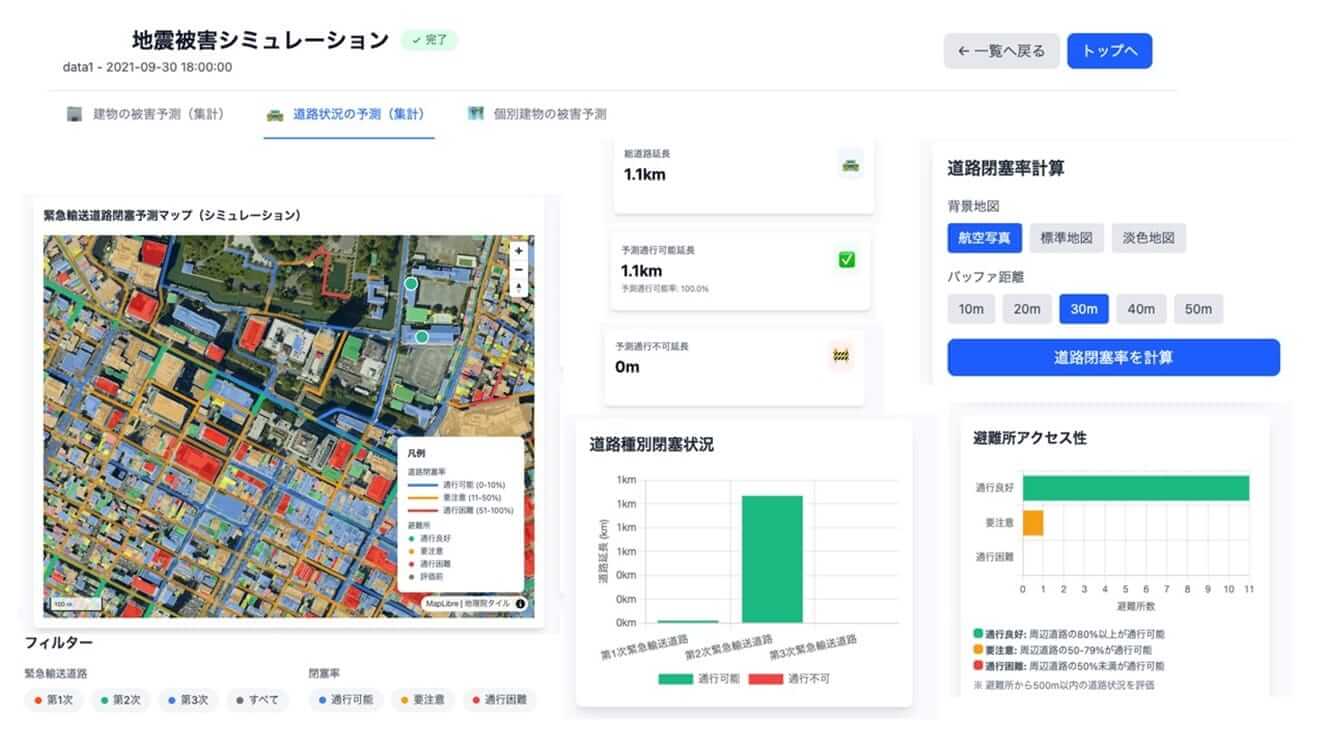
Task: Set buffer distance to 50m
Action: [1198, 309]
